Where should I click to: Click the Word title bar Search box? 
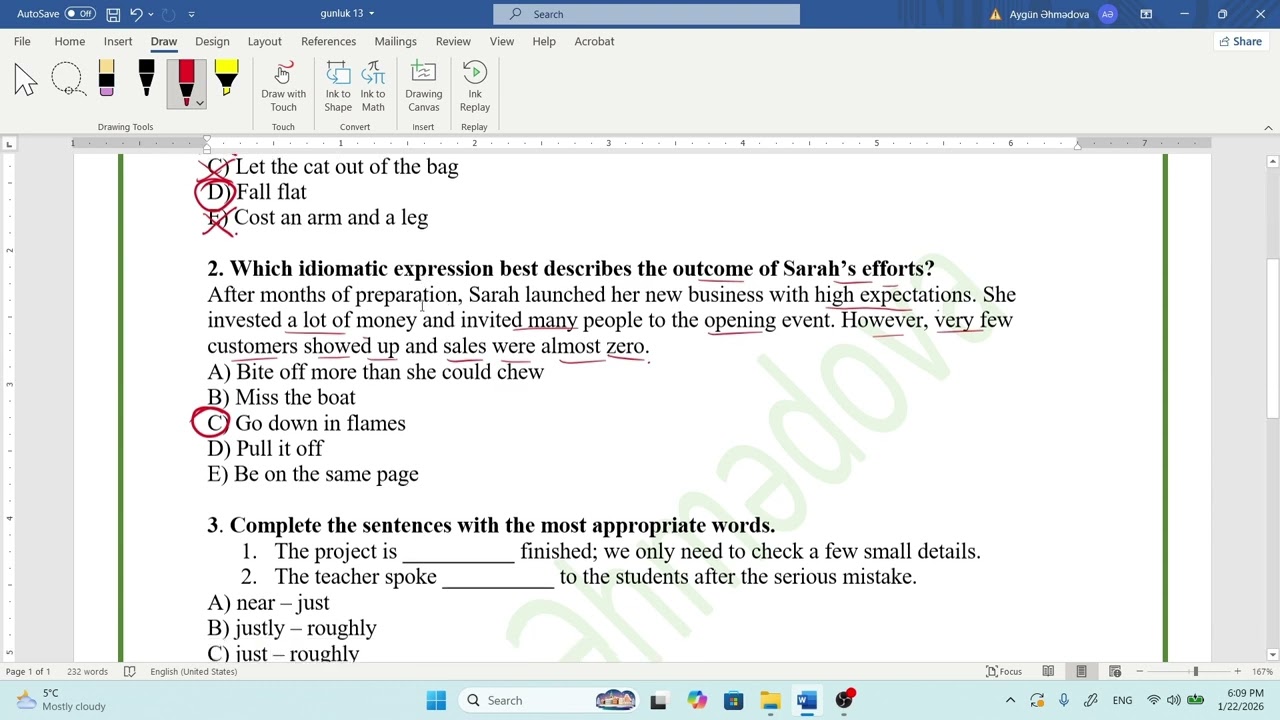coord(646,14)
